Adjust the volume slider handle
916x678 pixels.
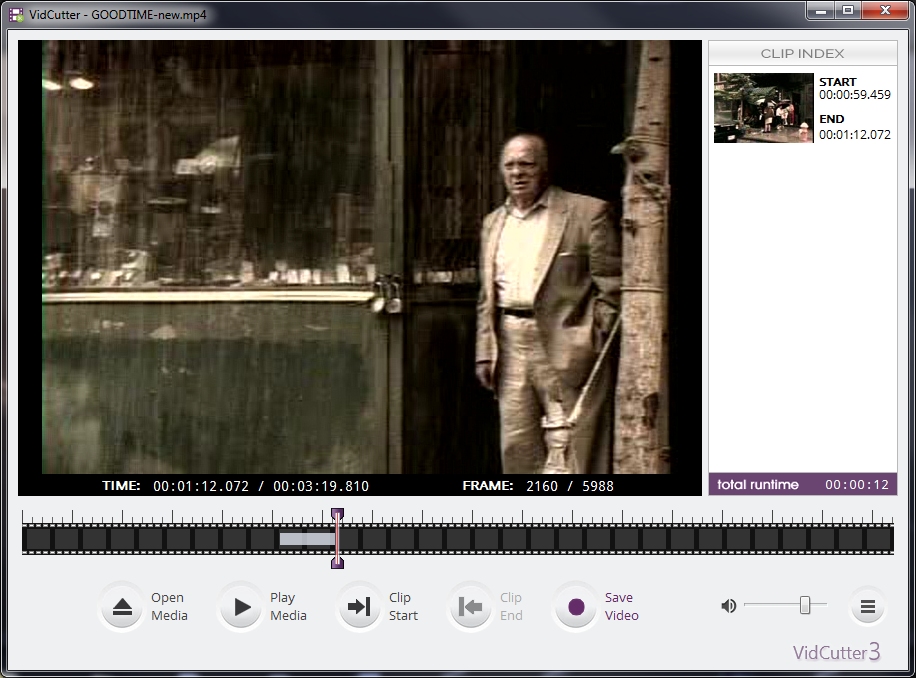[x=805, y=606]
